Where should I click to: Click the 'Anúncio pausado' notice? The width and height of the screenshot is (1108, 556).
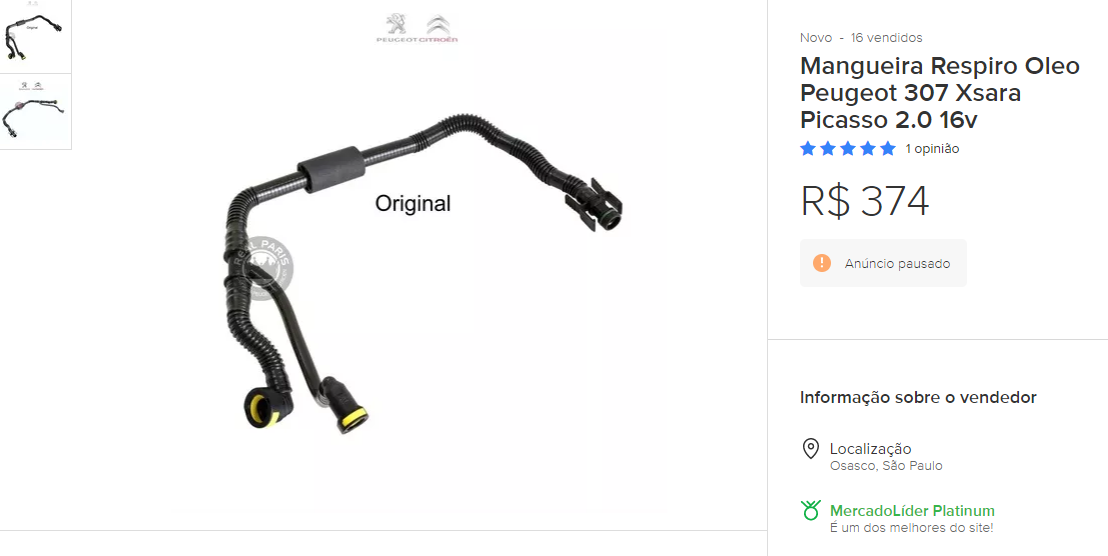[883, 263]
